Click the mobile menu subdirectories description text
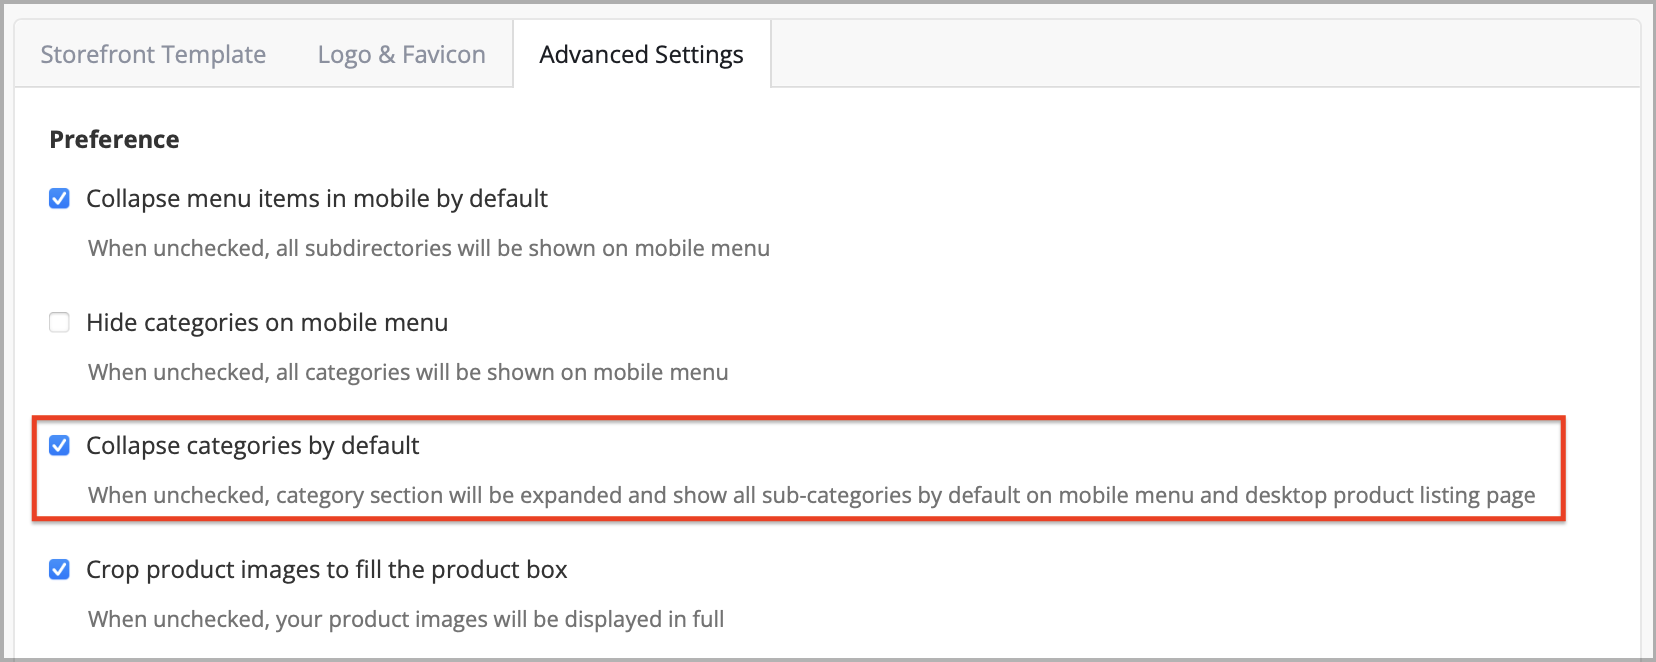The width and height of the screenshot is (1656, 662). (x=429, y=248)
